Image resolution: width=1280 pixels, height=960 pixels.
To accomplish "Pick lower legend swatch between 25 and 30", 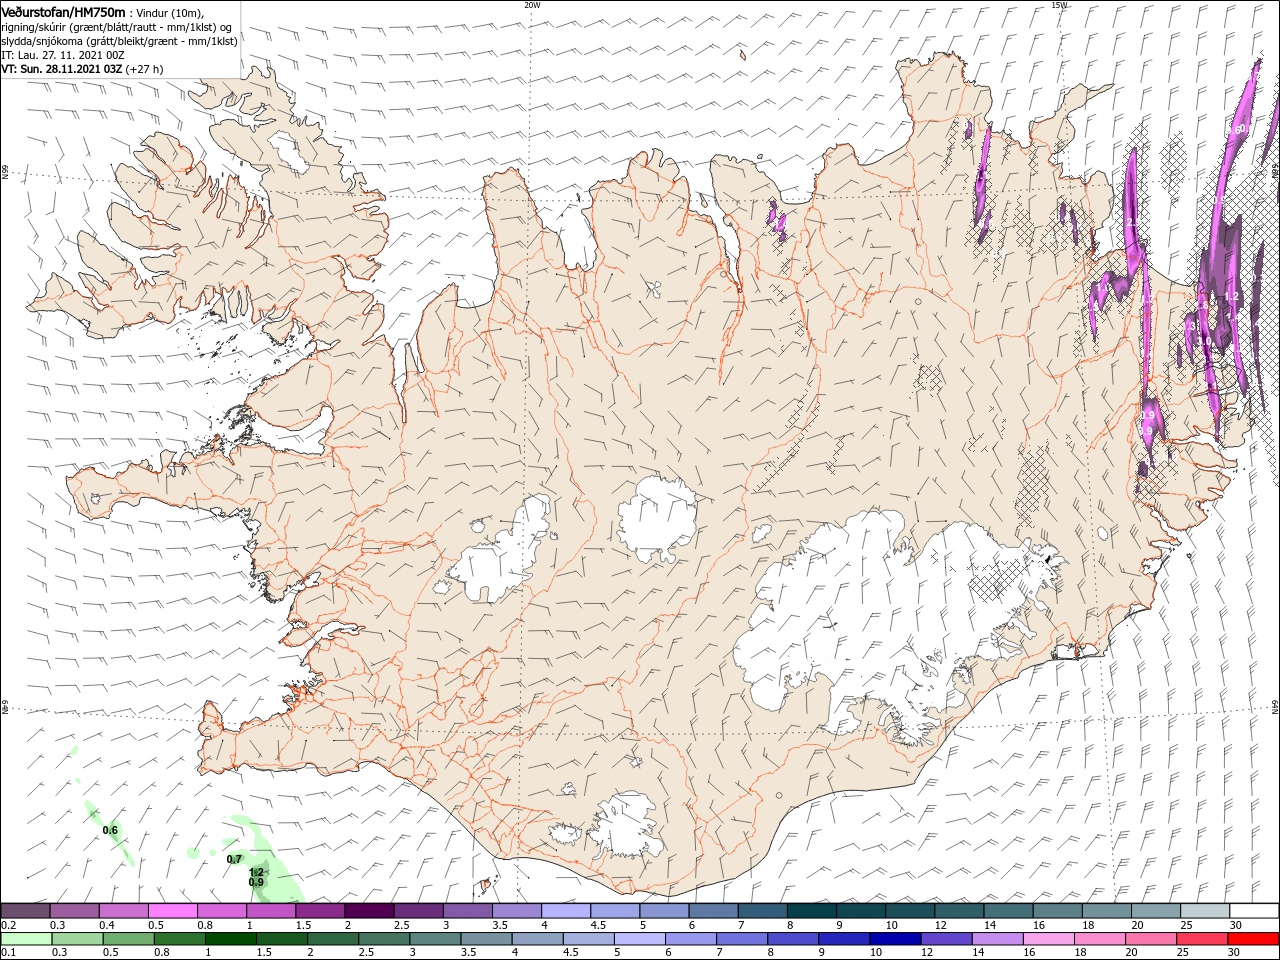I will (x=1202, y=939).
